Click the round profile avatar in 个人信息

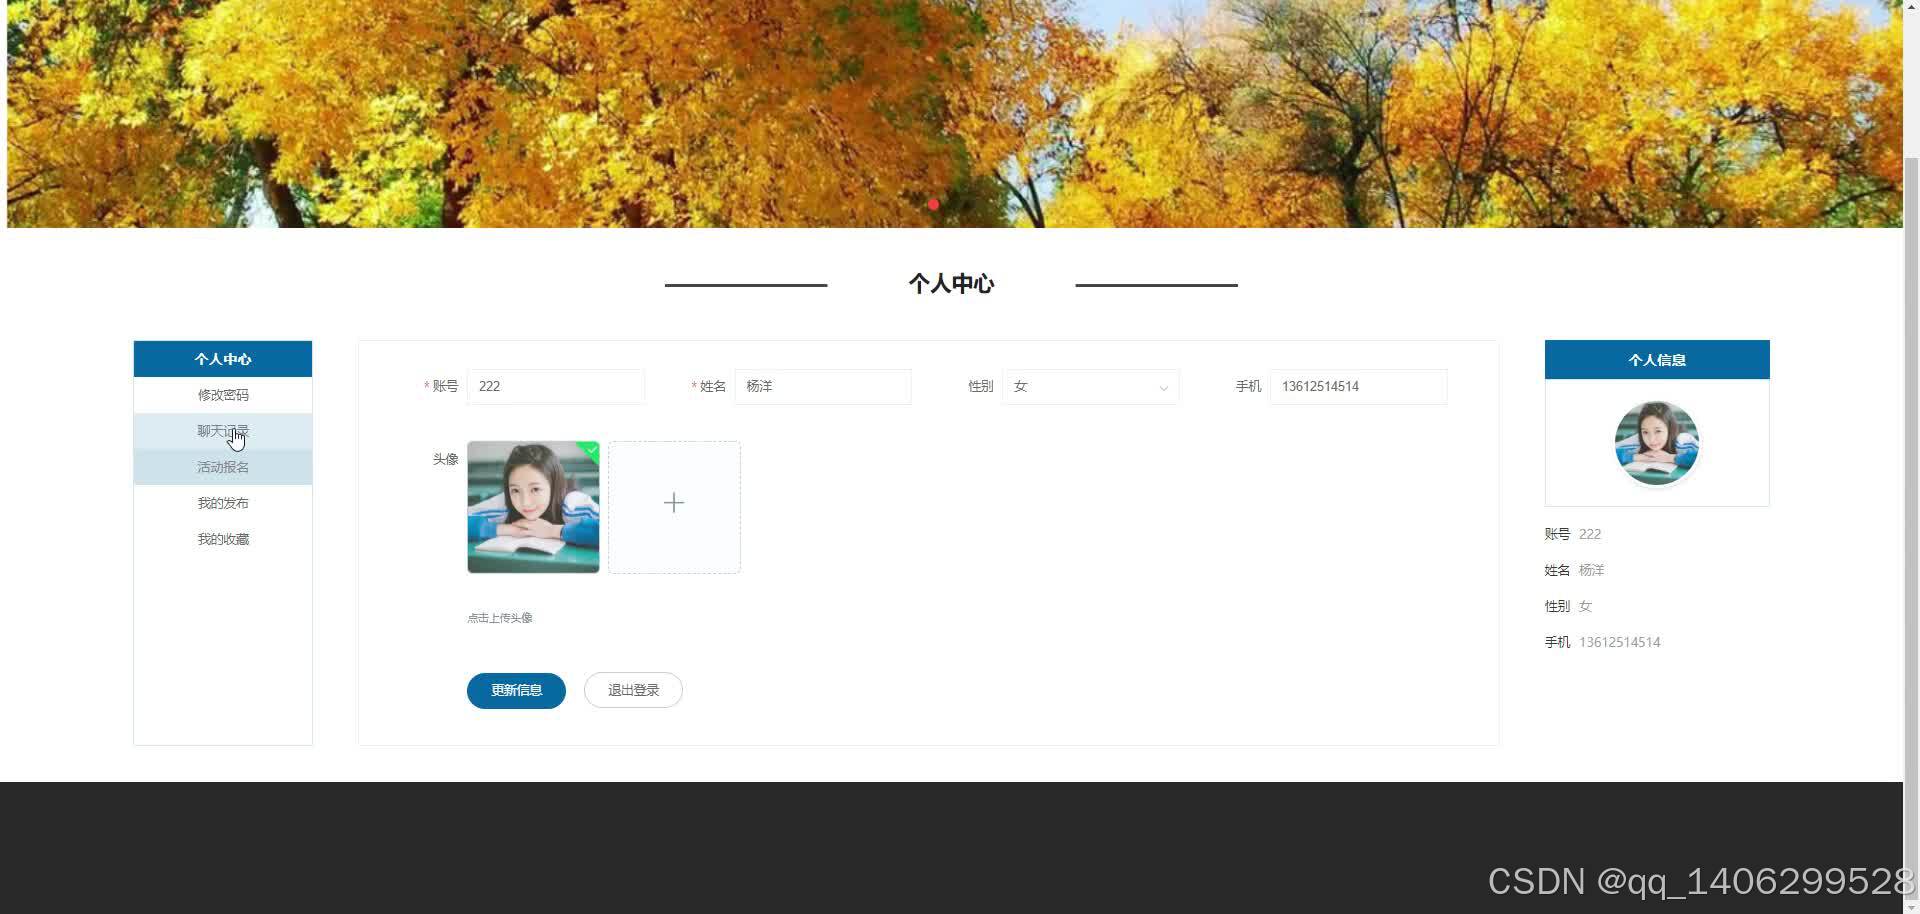pos(1657,443)
